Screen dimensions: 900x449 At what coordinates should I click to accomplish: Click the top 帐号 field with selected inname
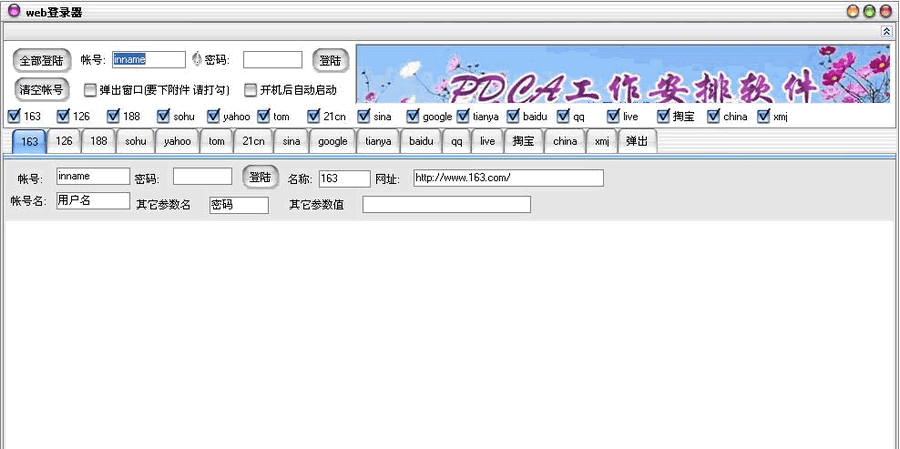tap(149, 60)
